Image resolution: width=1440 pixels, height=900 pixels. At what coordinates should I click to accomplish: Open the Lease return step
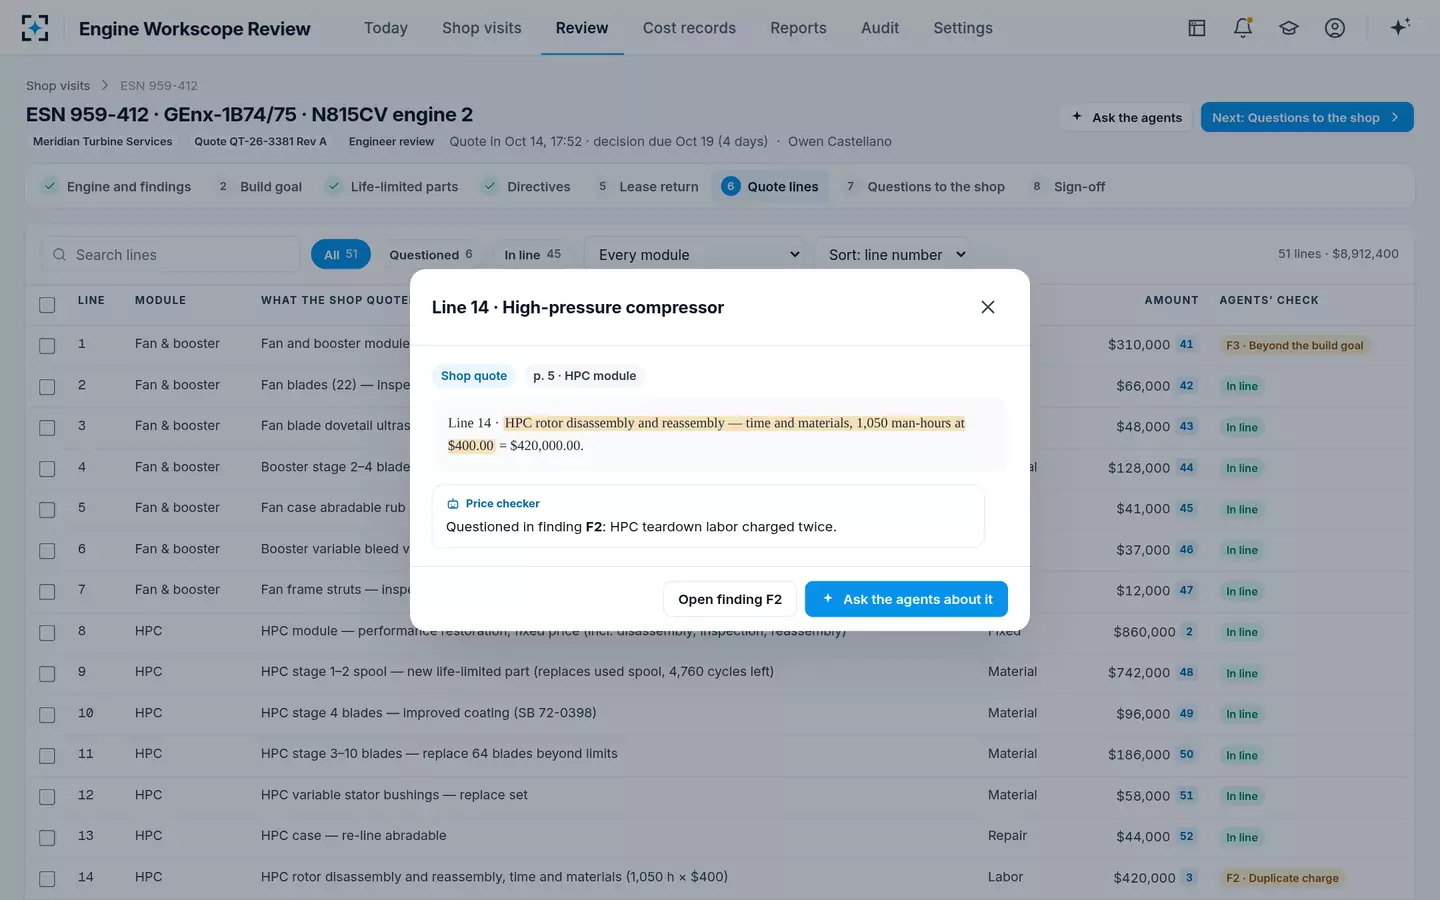point(648,187)
